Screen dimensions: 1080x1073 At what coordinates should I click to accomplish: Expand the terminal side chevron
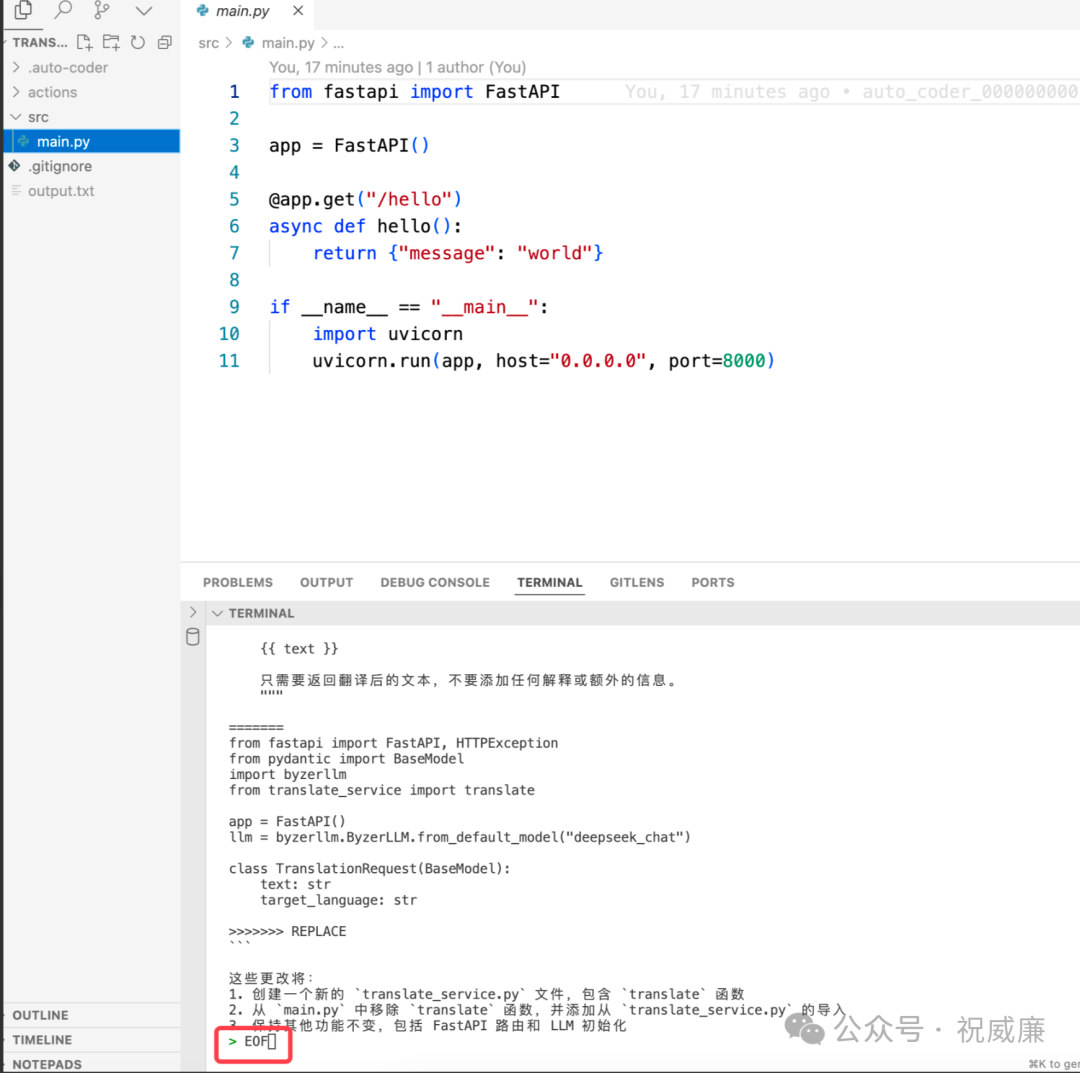[193, 612]
